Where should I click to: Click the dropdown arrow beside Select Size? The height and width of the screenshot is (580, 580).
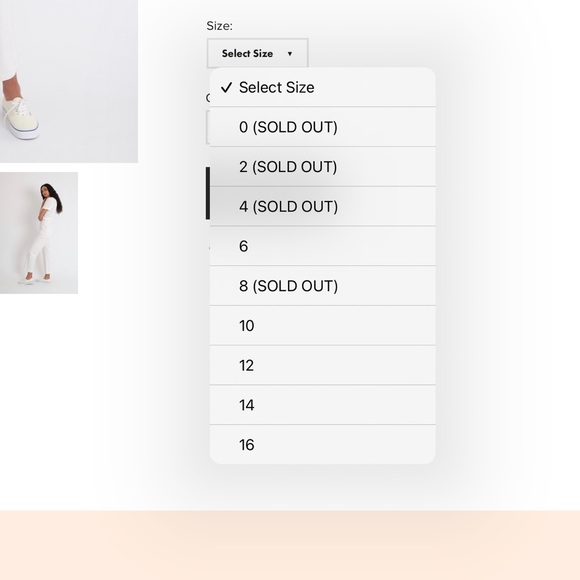click(x=290, y=54)
